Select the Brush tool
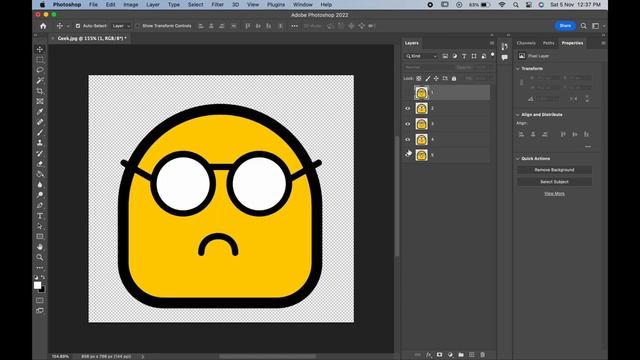Image resolution: width=640 pixels, height=360 pixels. point(40,133)
